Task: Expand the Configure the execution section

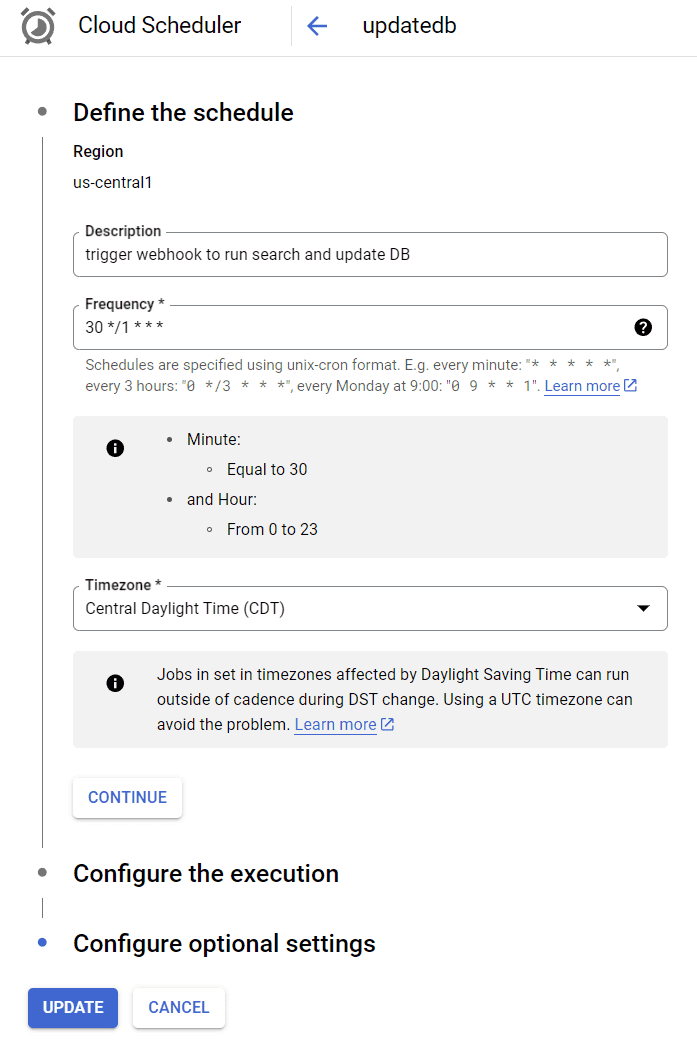Action: (206, 873)
